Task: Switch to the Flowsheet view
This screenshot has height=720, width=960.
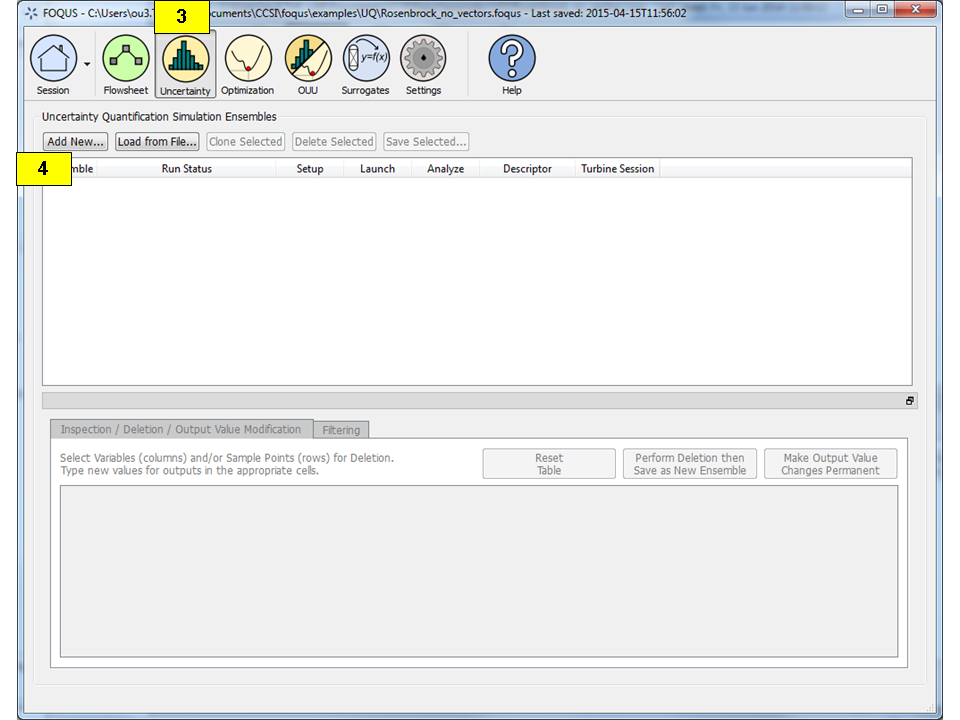Action: coord(125,60)
